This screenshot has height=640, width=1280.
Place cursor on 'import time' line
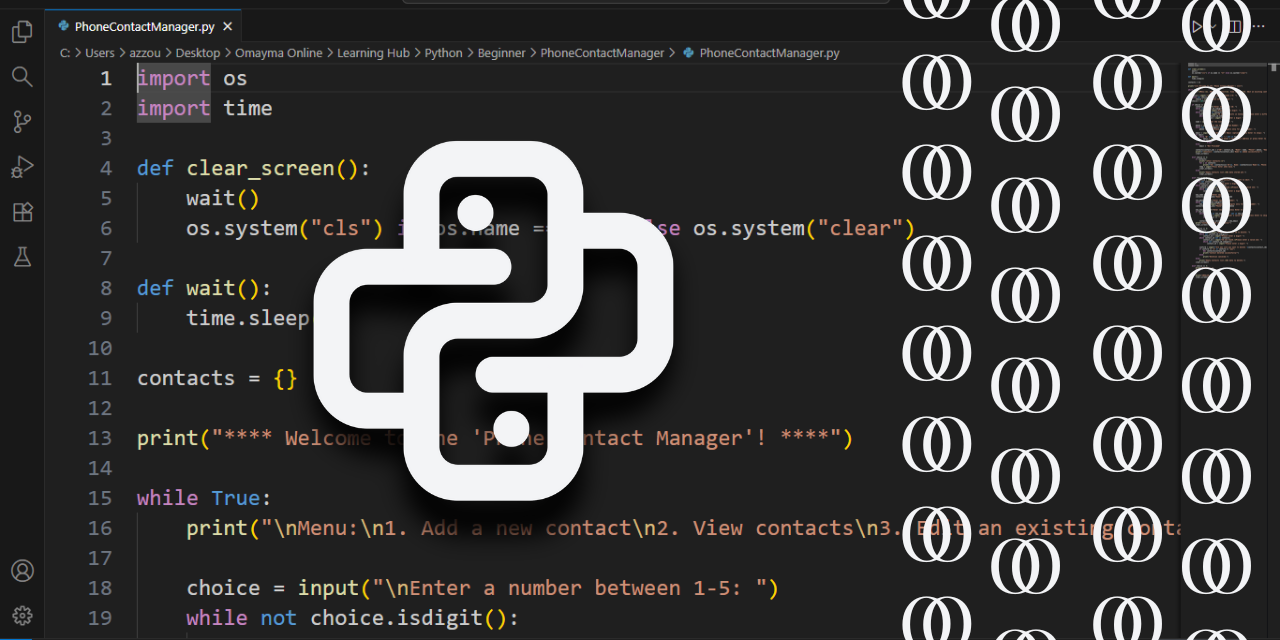(205, 108)
